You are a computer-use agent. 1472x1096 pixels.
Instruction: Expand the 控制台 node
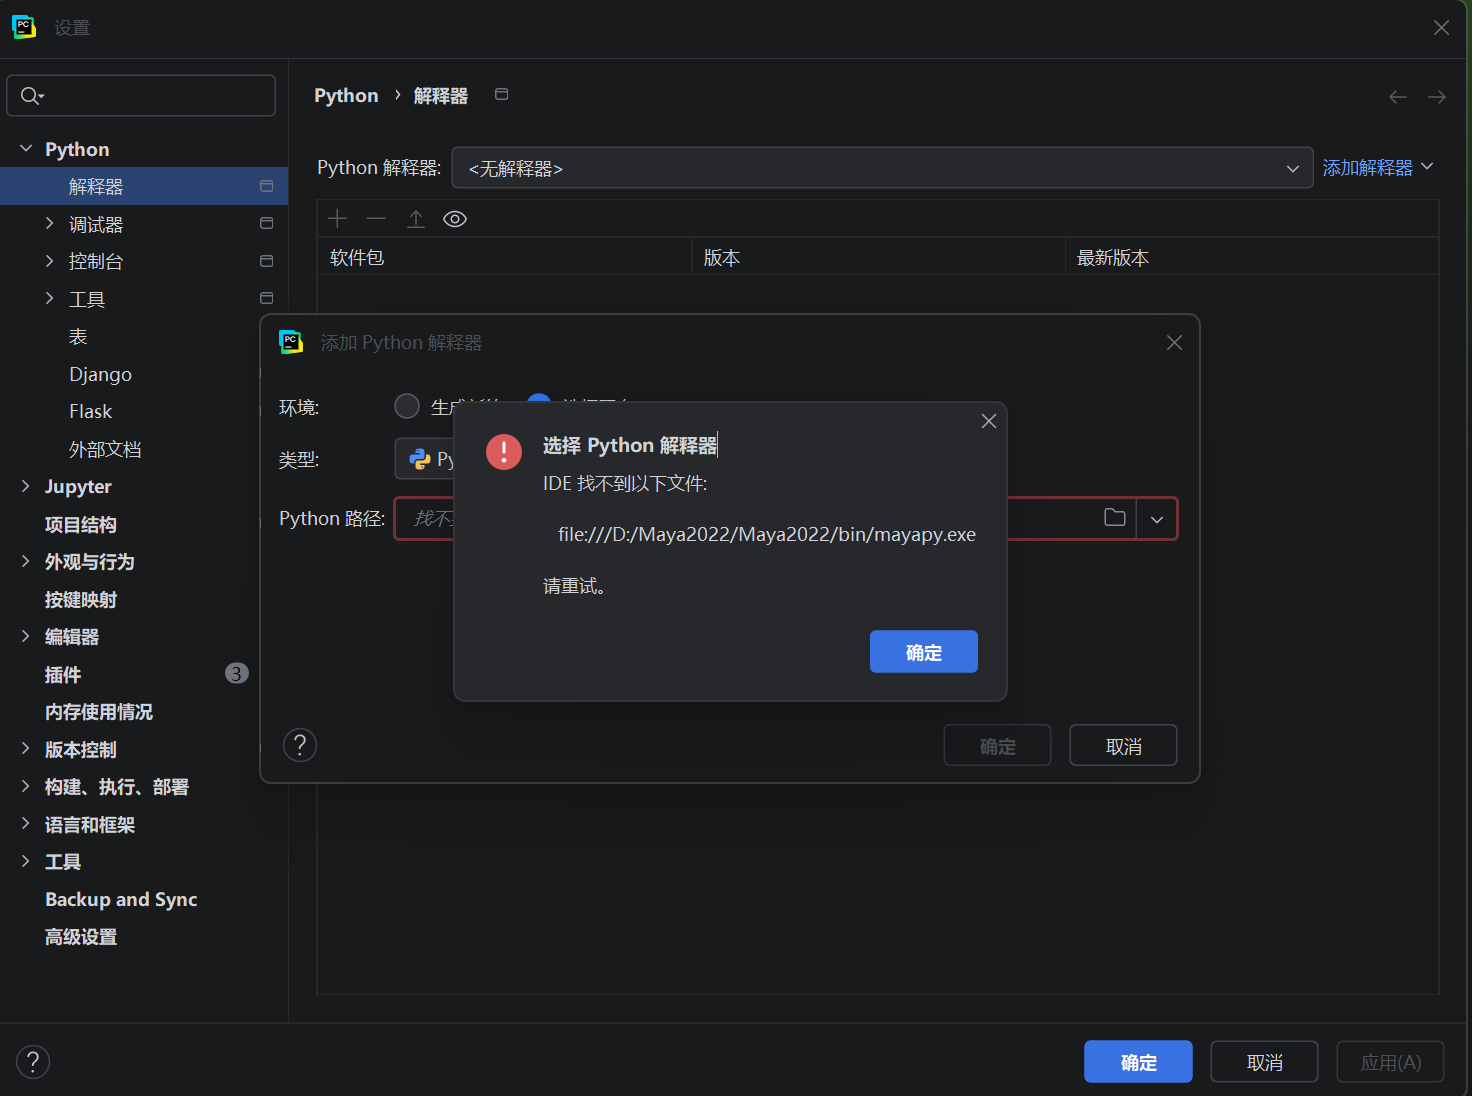pyautogui.click(x=50, y=261)
